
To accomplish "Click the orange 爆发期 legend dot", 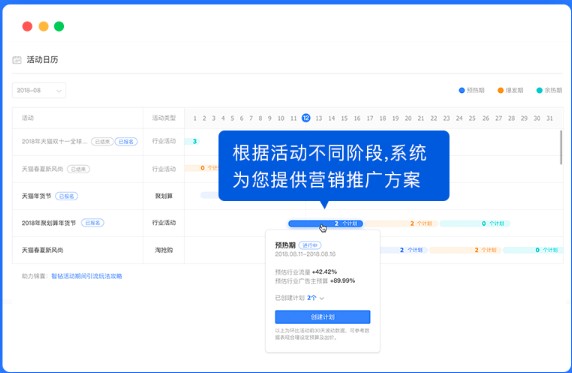I will tap(500, 90).
